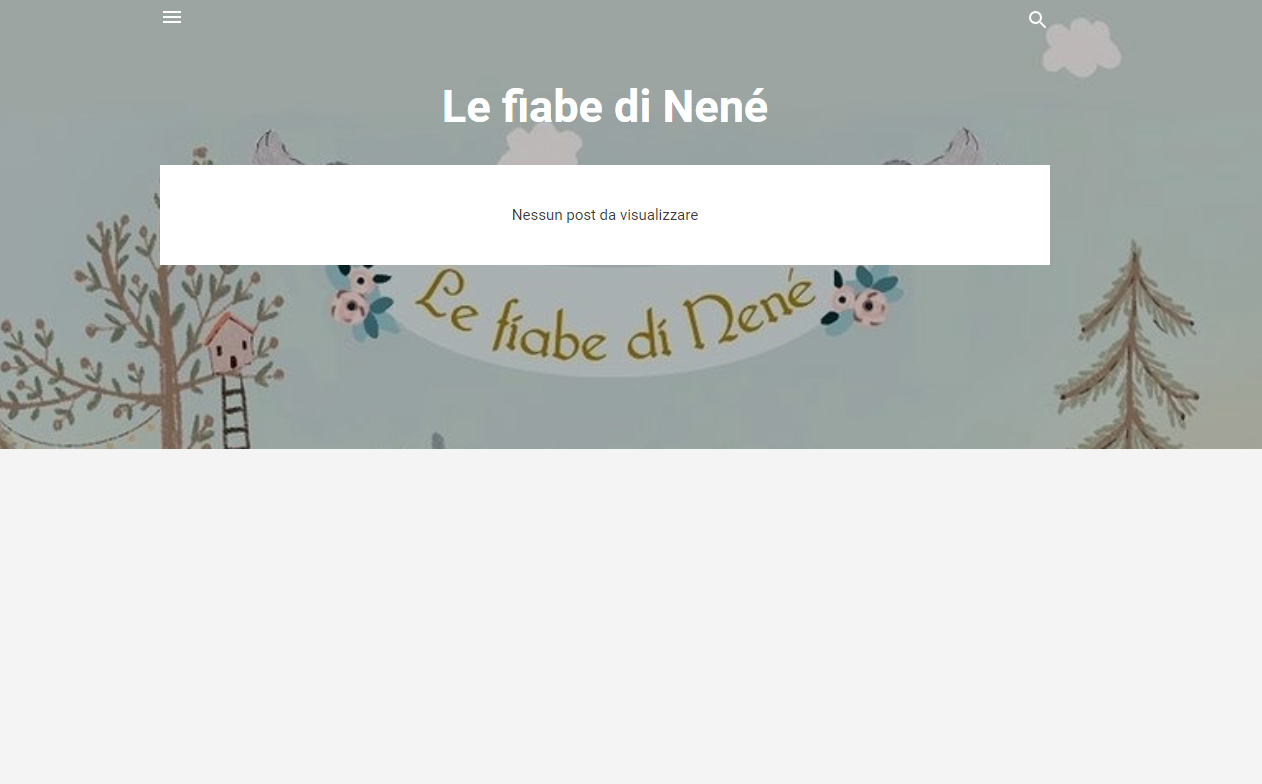Click the empty gray area below the banner
Image resolution: width=1262 pixels, height=784 pixels.
click(x=631, y=616)
